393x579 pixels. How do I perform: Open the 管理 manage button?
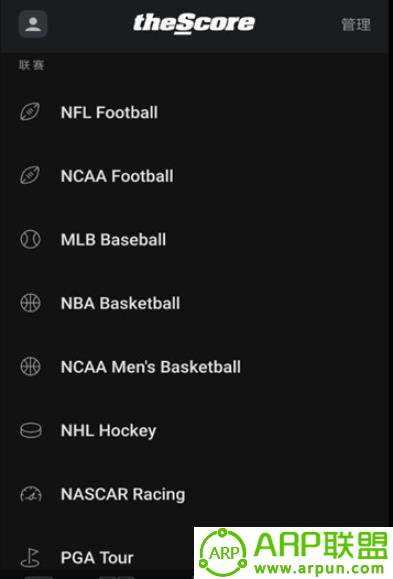pyautogui.click(x=356, y=25)
